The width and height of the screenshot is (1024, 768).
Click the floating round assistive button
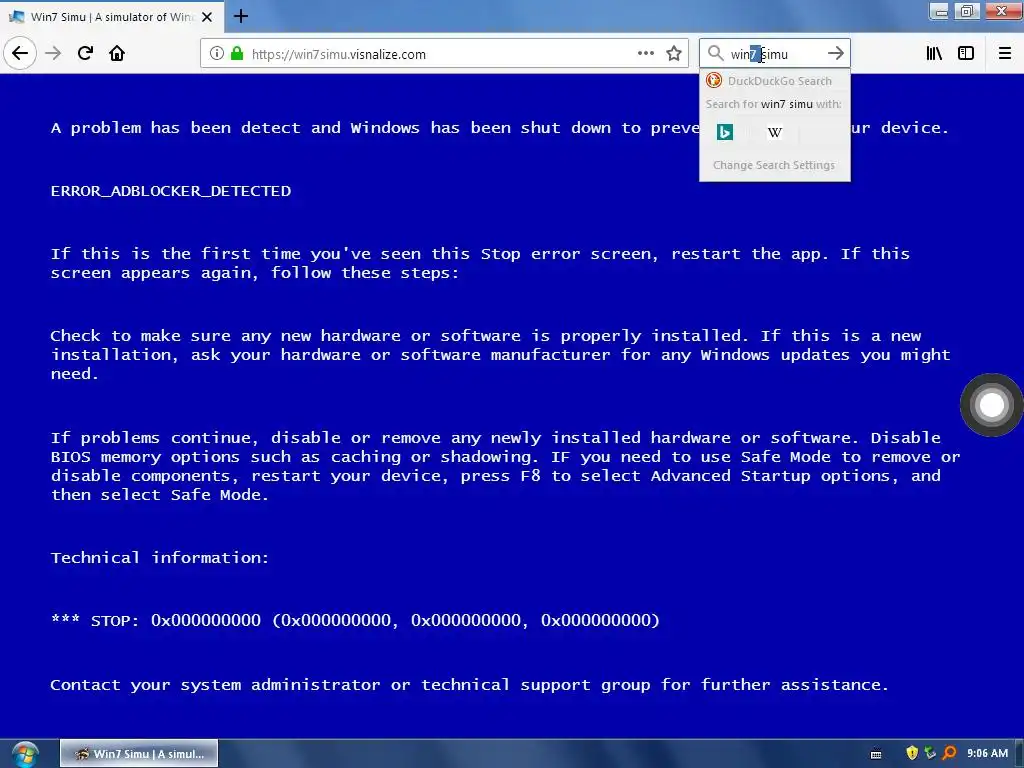coord(991,405)
